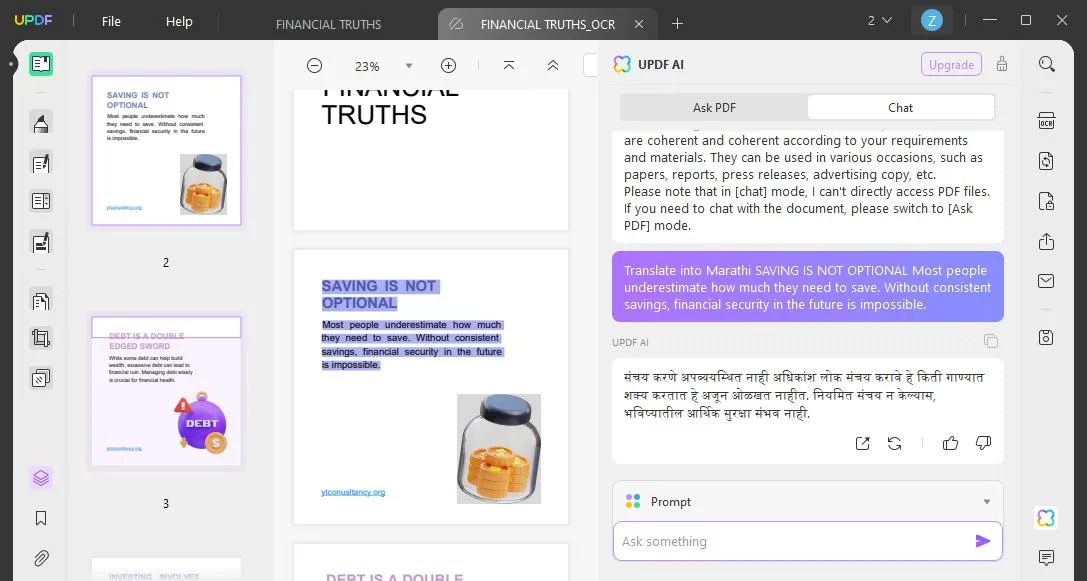Open the window count dropdown showing 2

(880, 21)
